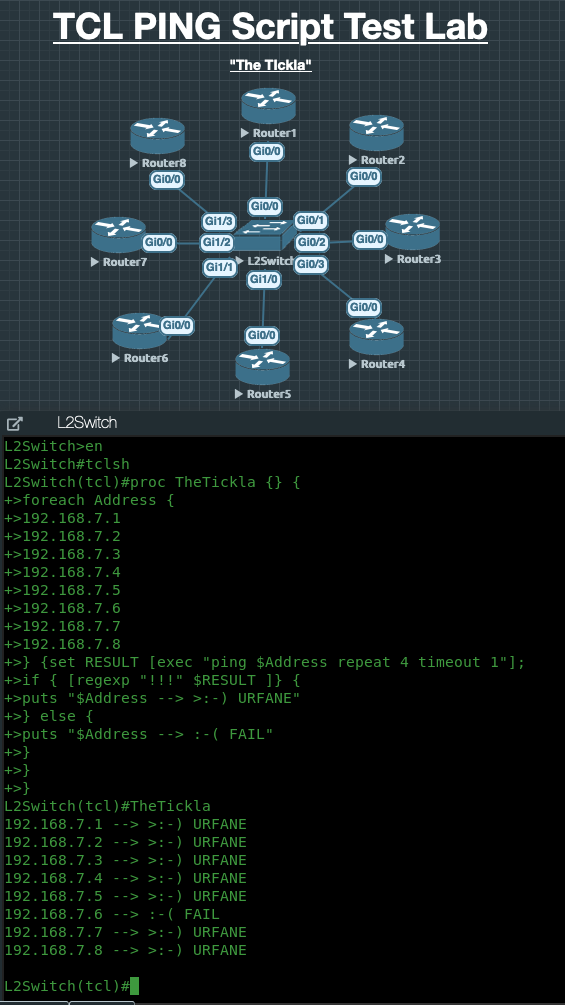
Task: Click Router1's Gi0/0 interface label
Action: point(266,152)
